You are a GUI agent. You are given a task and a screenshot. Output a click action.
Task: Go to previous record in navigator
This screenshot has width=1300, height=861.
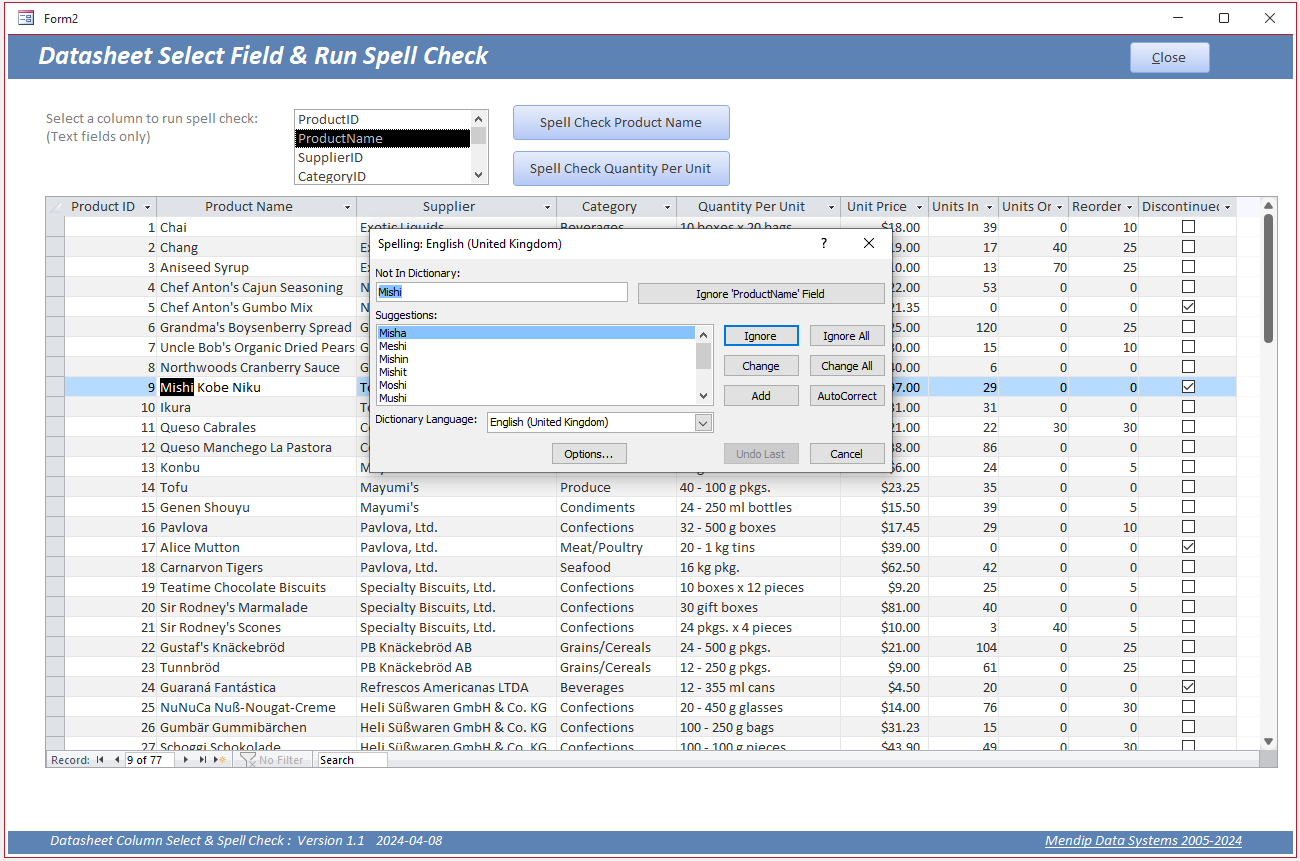(117, 760)
